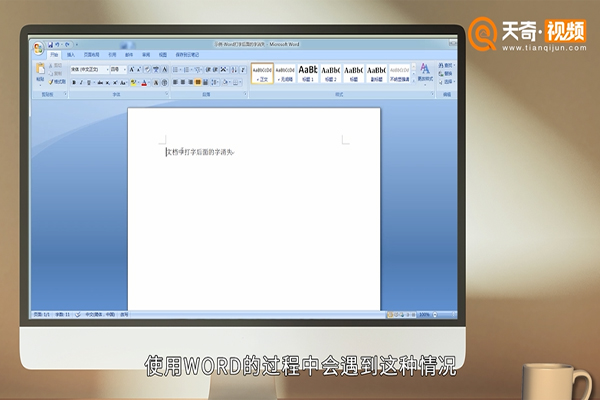Open Asian layout icon in Paragraph group
This screenshot has width=600, height=400.
(x=225, y=70)
